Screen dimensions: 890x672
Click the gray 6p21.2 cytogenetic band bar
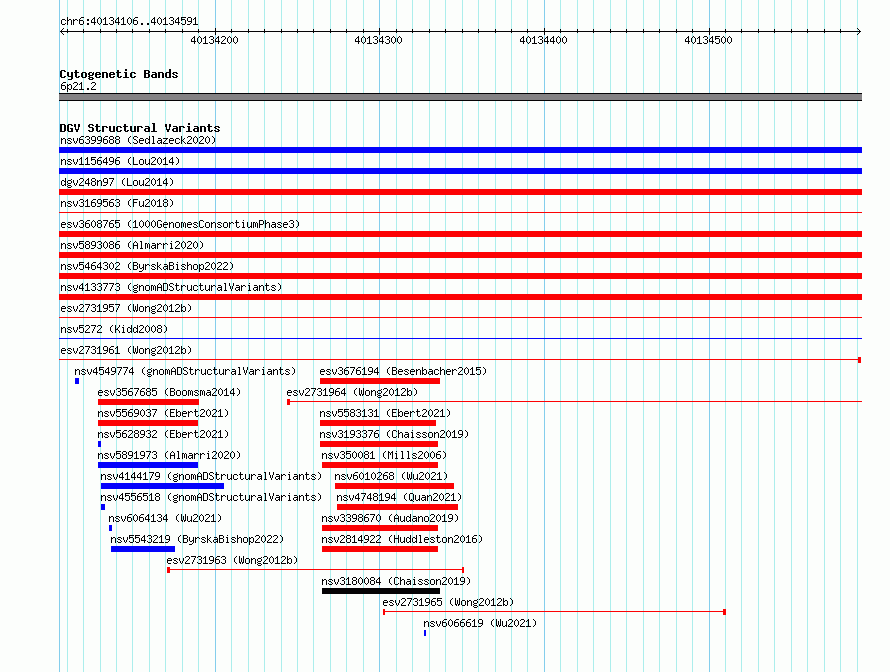click(x=460, y=97)
